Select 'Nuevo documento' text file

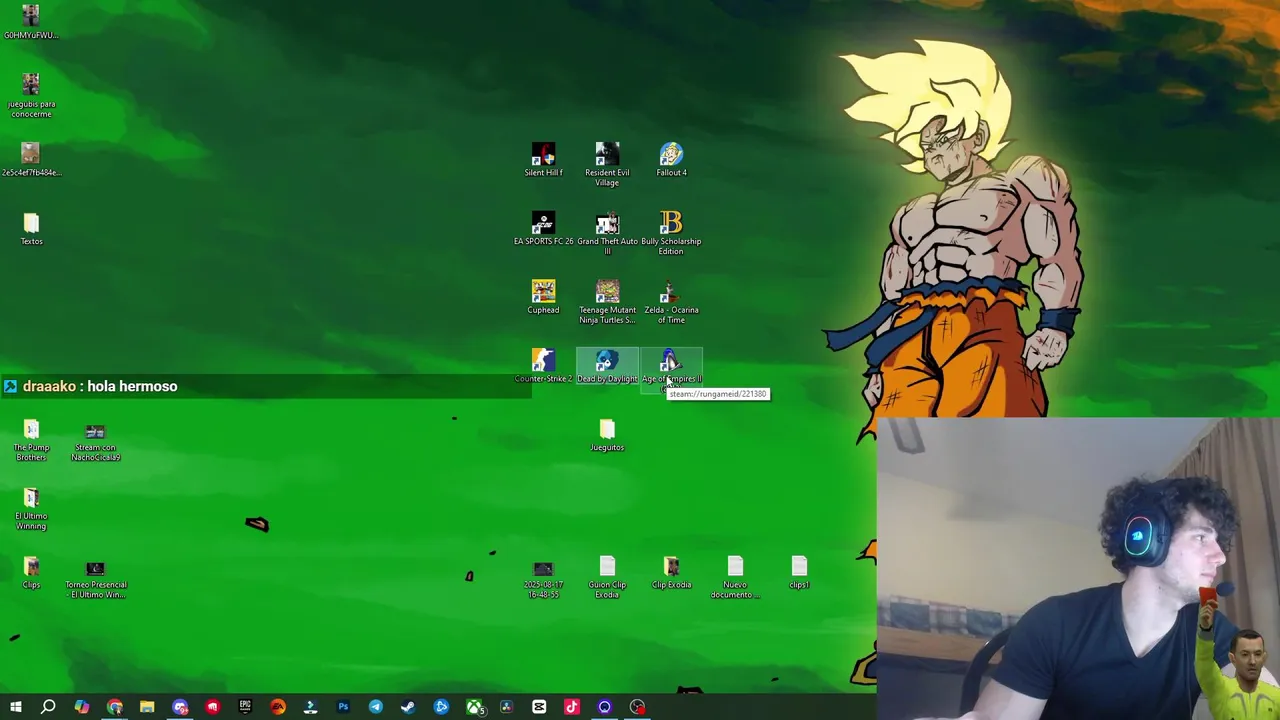click(735, 577)
